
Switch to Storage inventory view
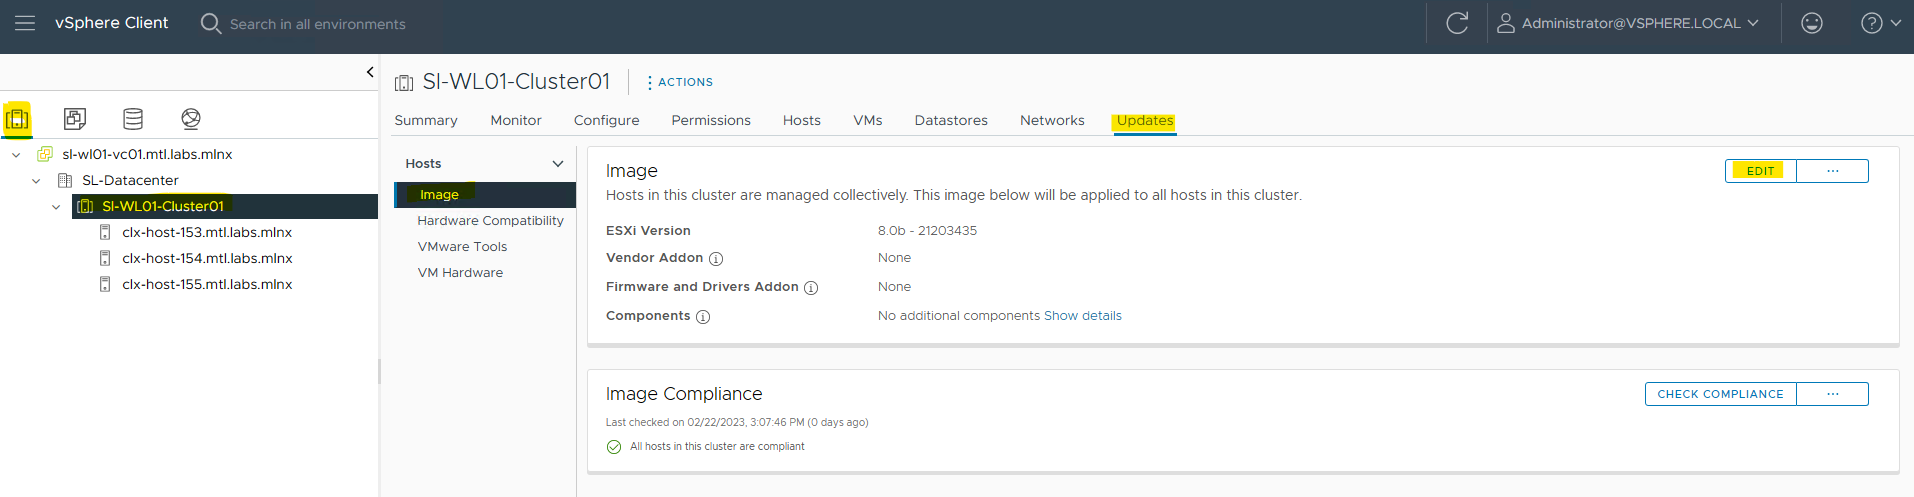point(133,119)
